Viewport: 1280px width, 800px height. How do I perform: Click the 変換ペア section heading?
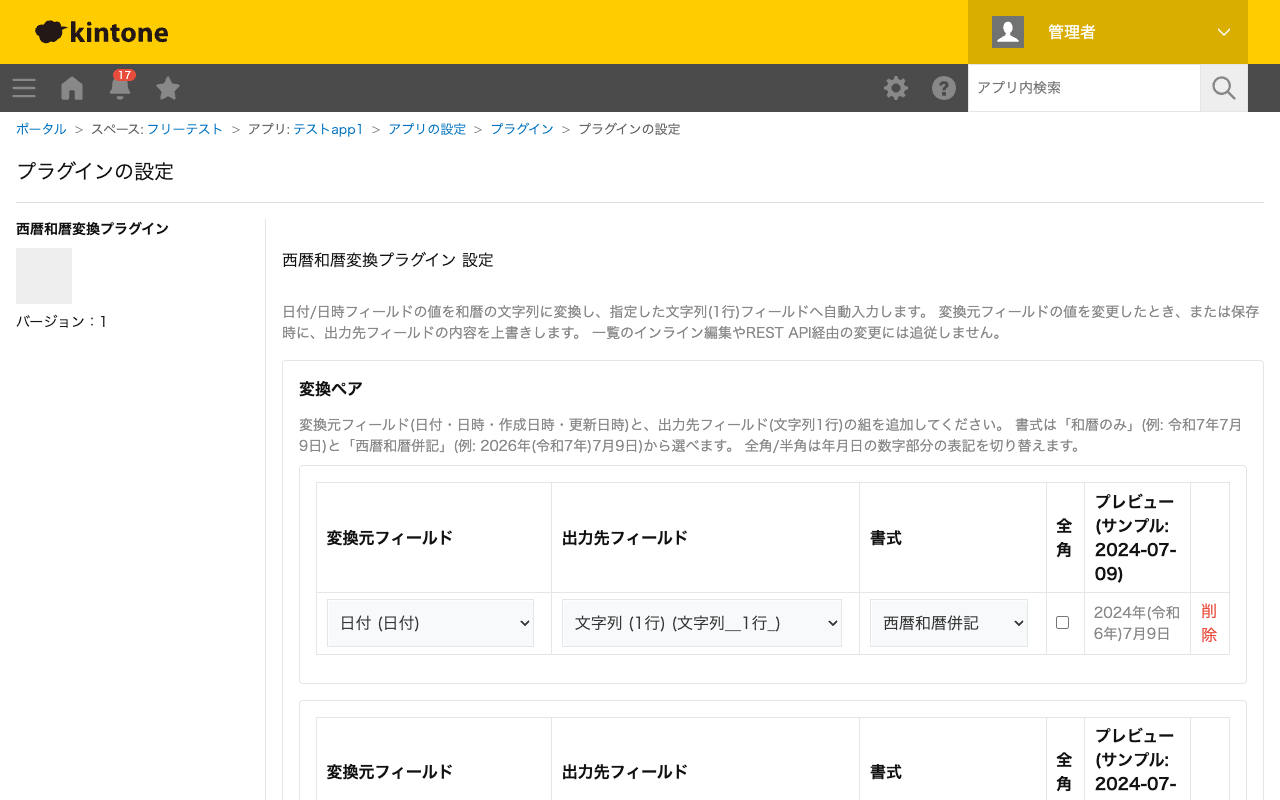(331, 389)
